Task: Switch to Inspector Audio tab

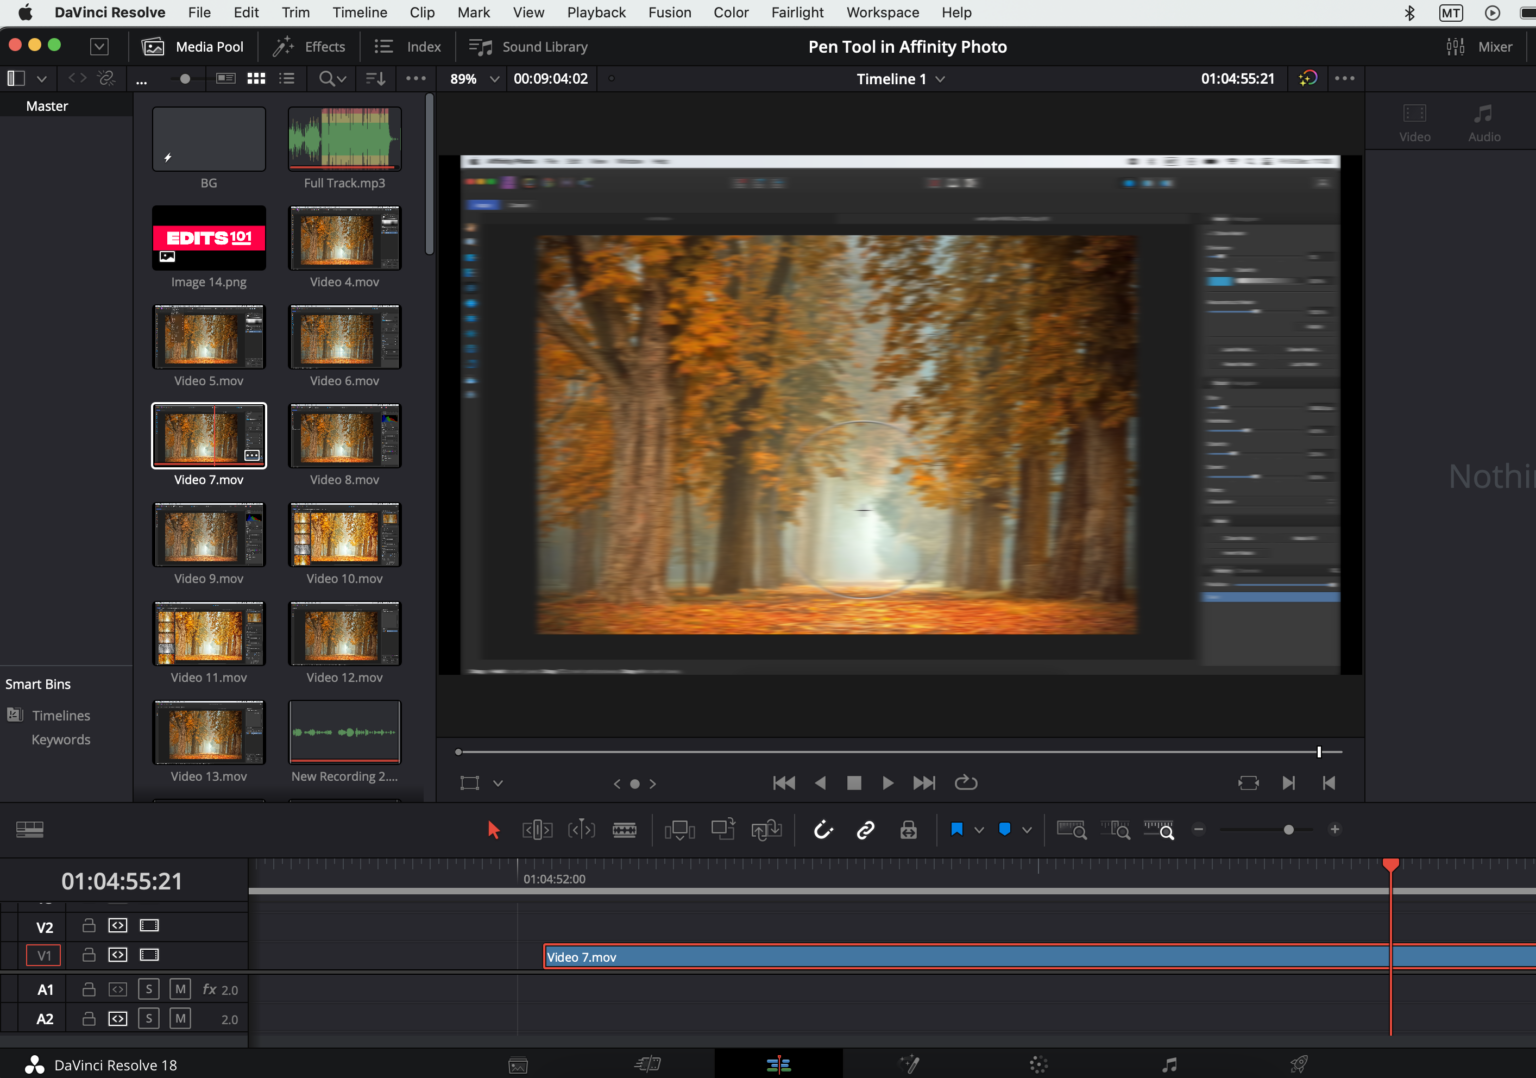Action: point(1484,123)
